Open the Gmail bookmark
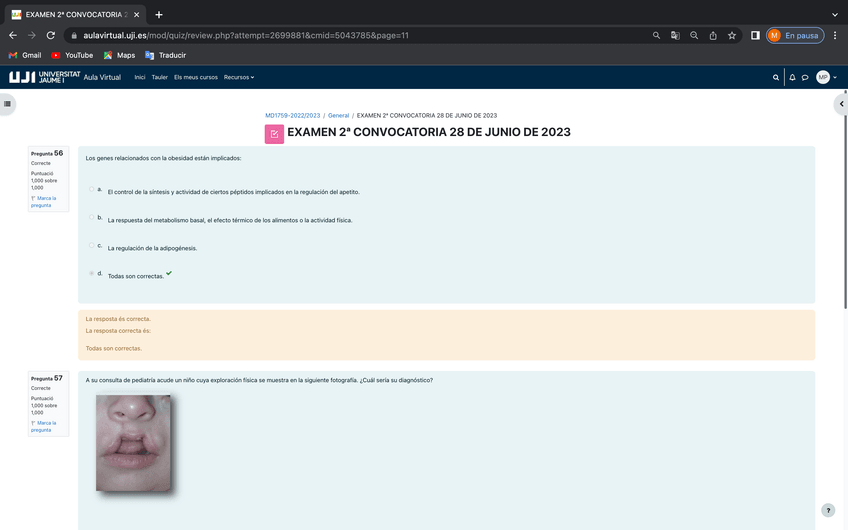Image resolution: width=848 pixels, height=530 pixels. point(25,55)
